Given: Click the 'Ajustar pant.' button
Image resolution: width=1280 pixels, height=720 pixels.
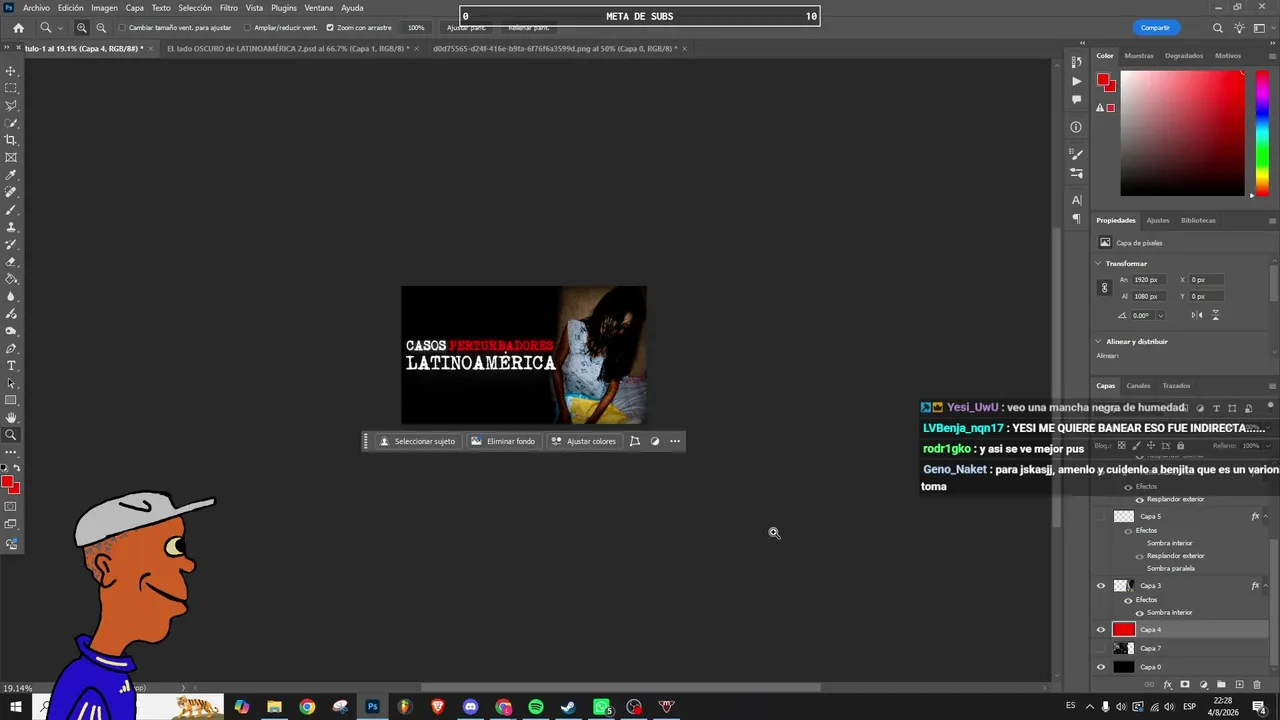Looking at the screenshot, I should (x=466, y=28).
